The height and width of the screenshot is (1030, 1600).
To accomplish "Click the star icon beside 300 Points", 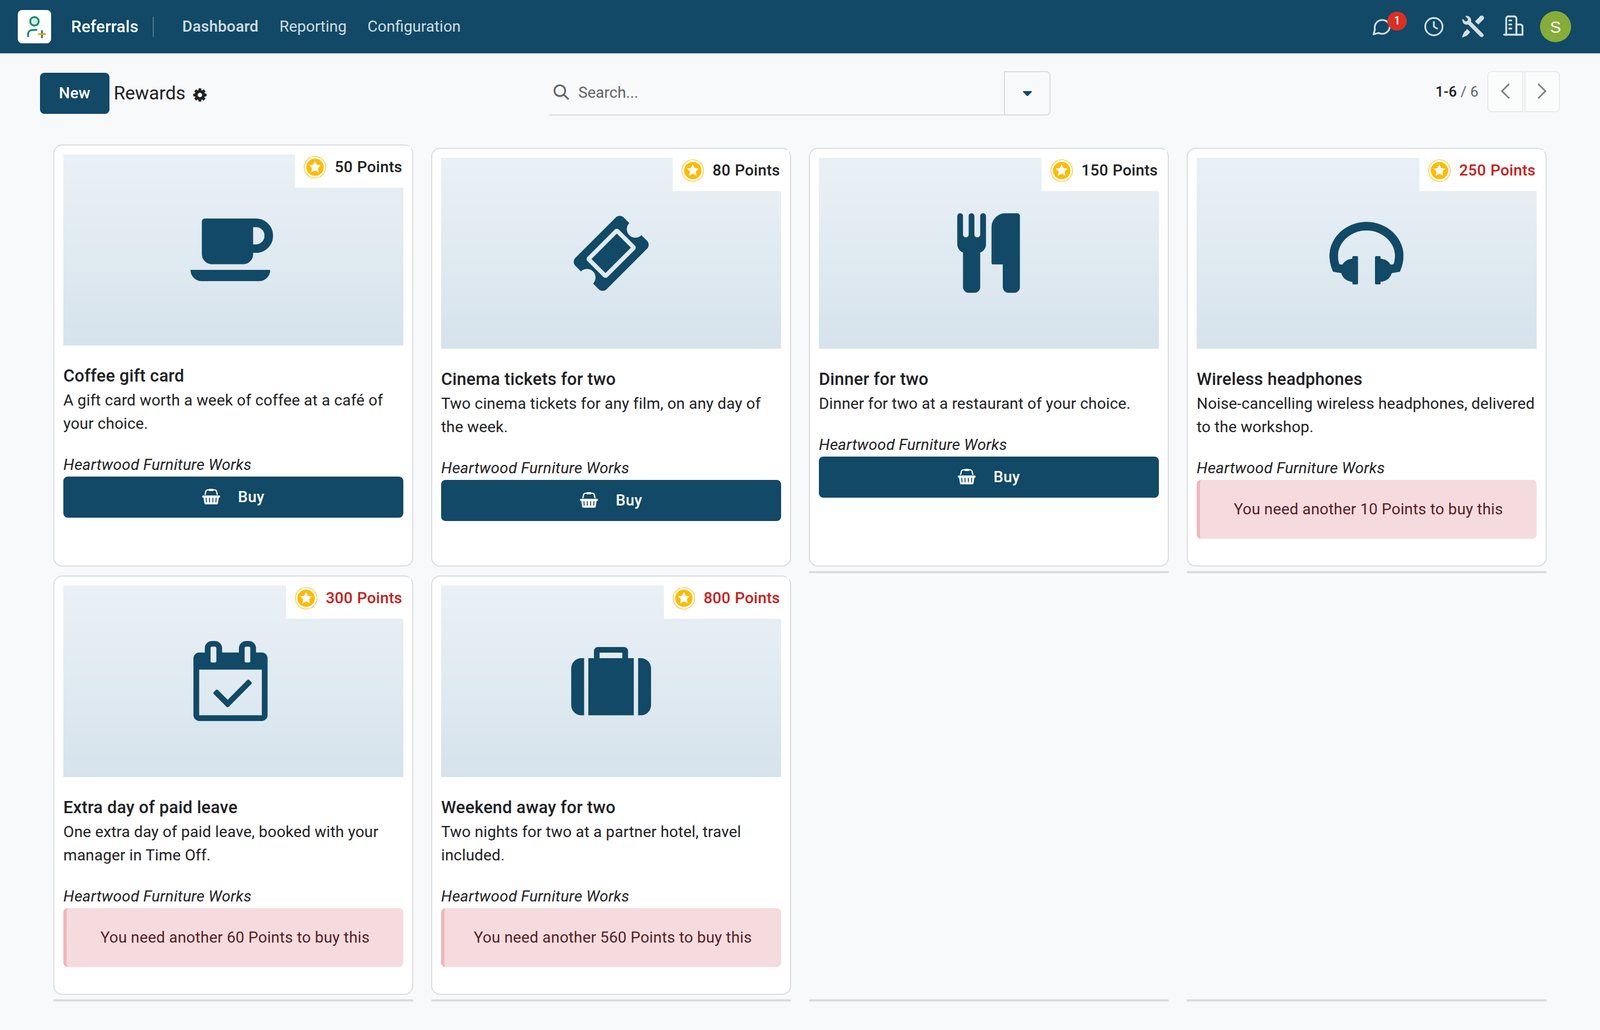I will (306, 598).
